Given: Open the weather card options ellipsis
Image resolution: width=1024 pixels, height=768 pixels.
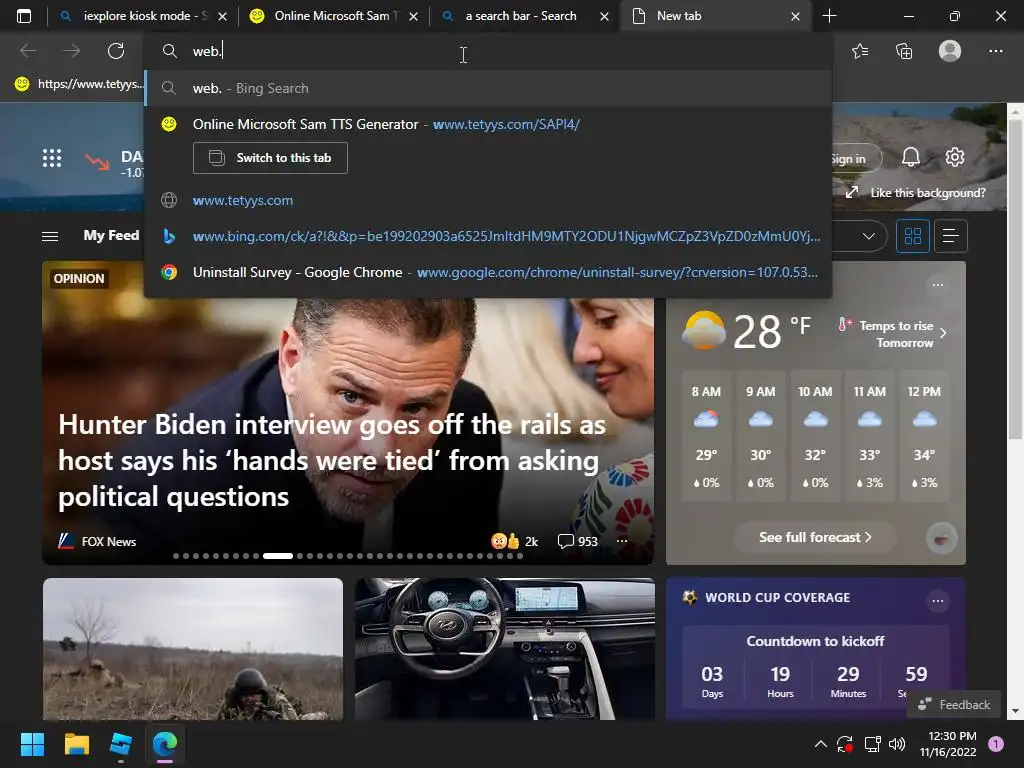Looking at the screenshot, I should tap(938, 285).
